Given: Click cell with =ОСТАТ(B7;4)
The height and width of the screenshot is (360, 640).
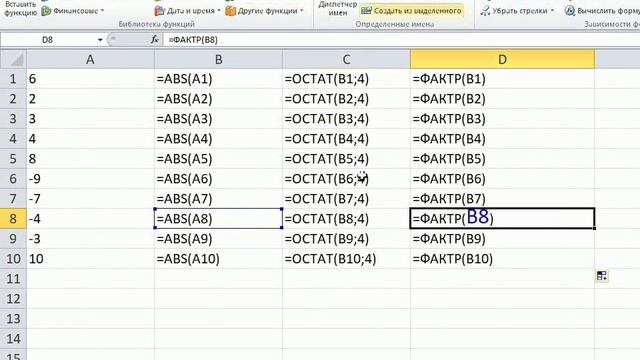Looking at the screenshot, I should pyautogui.click(x=346, y=199).
